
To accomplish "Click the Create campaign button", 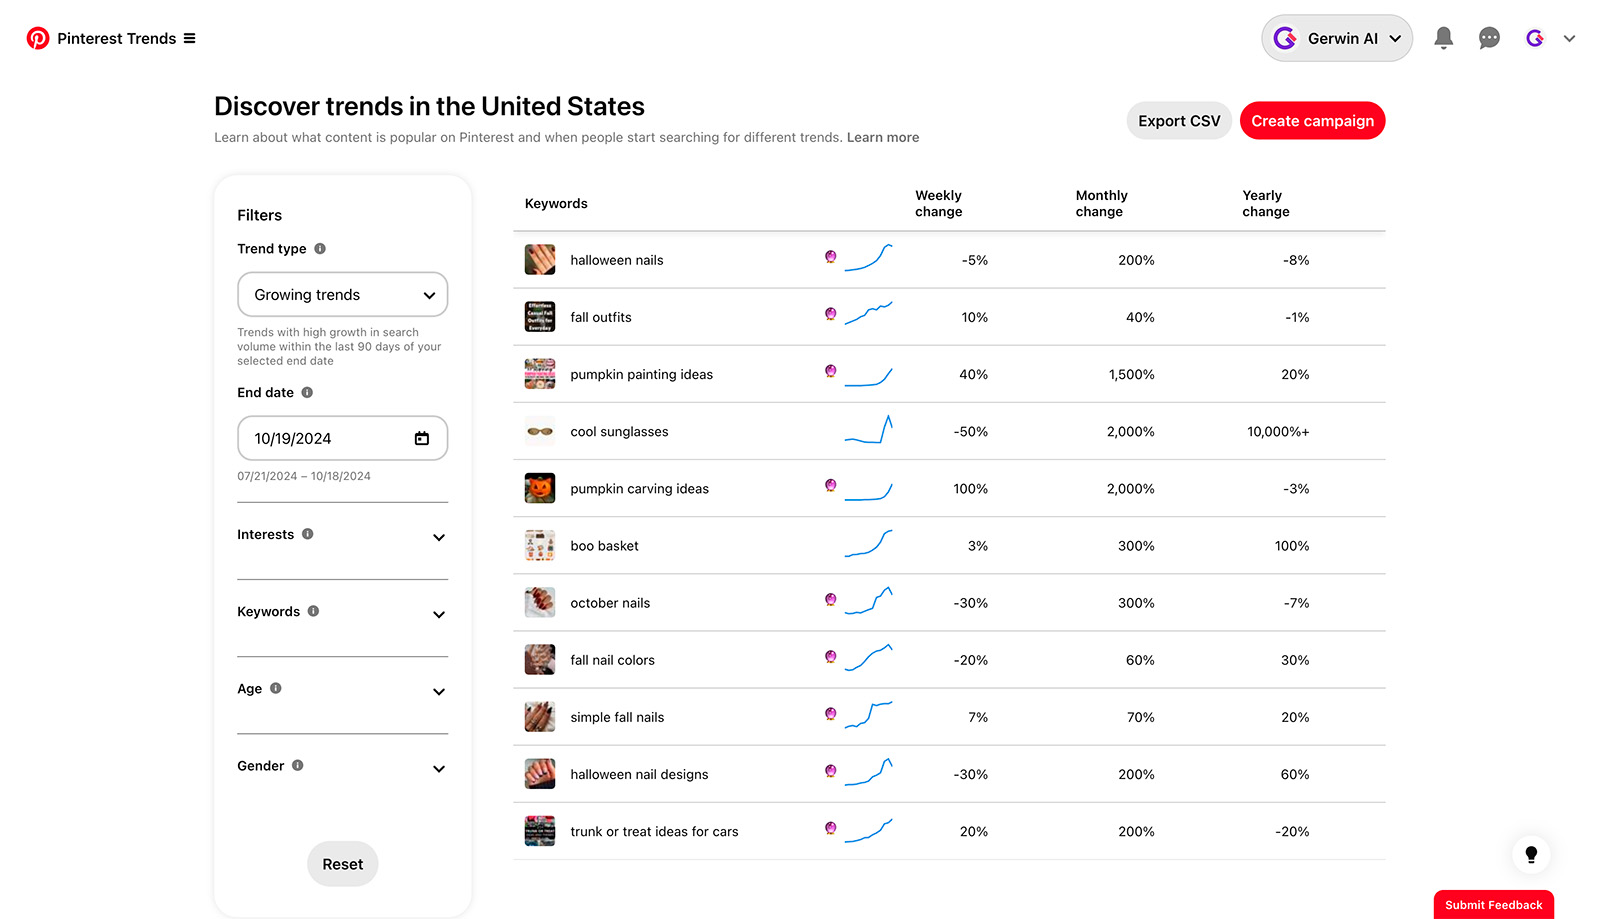I will 1312,121.
